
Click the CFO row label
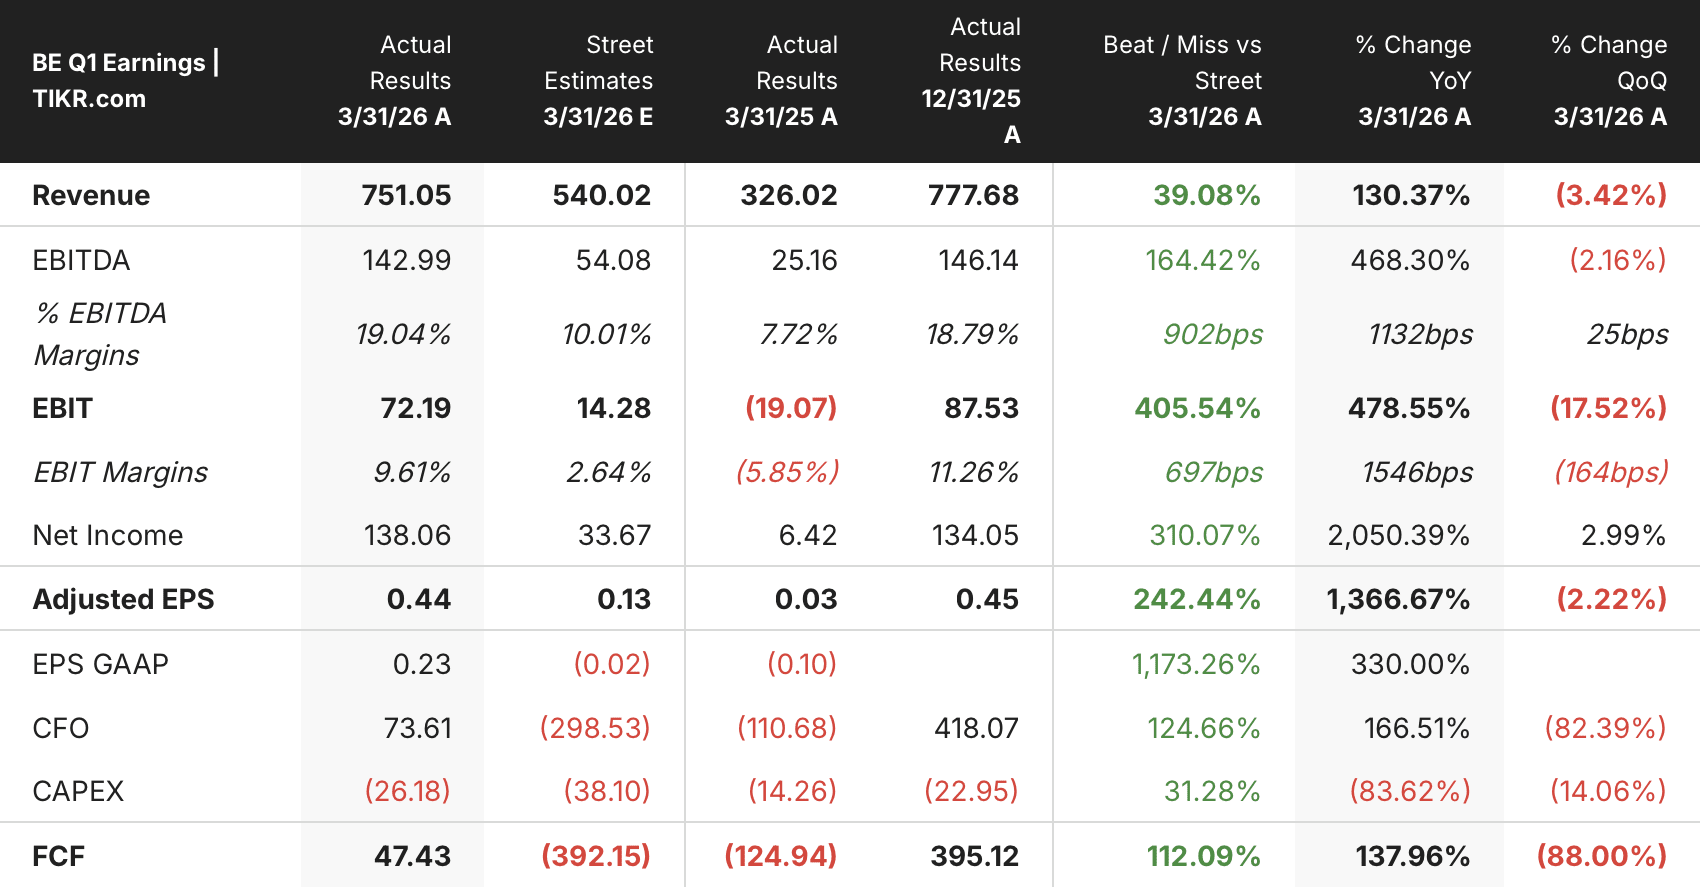[x=61, y=728]
